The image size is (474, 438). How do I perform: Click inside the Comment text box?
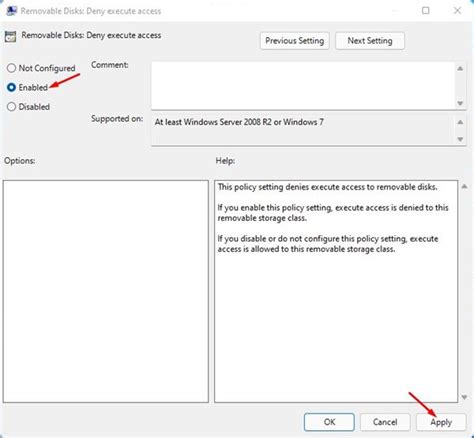click(x=303, y=85)
